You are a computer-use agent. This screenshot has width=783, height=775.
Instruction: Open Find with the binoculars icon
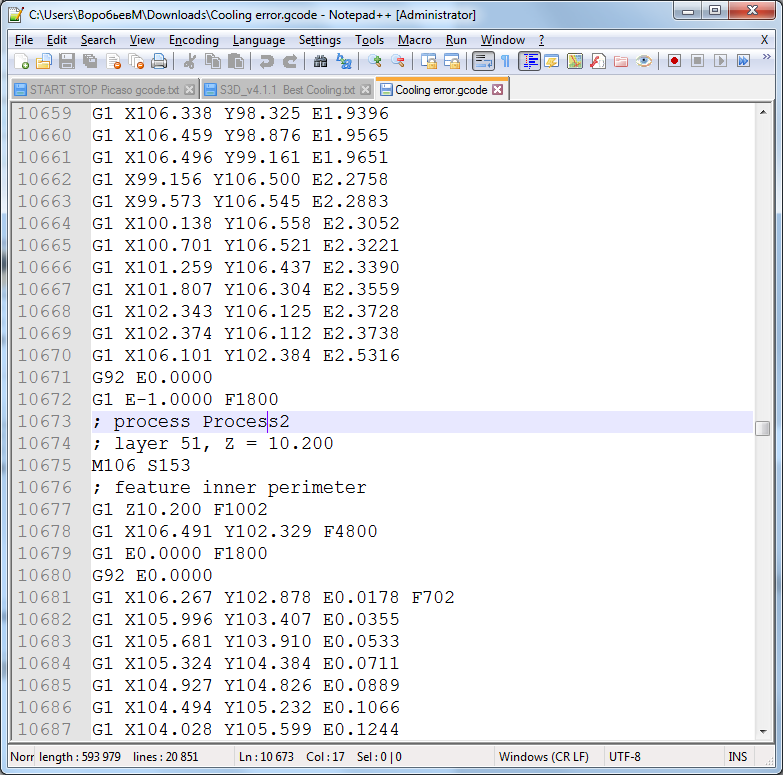coord(320,61)
